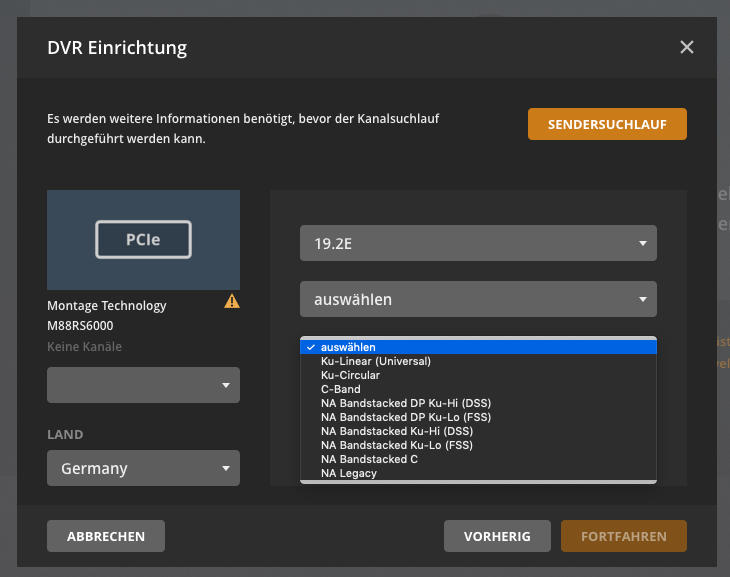Select highlighted auswählen option in list
The image size is (730, 577).
(x=478, y=347)
